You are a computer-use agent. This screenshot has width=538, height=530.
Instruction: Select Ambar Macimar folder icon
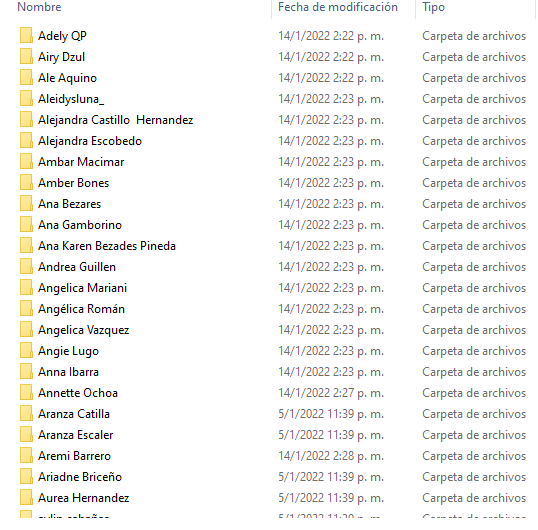pos(26,162)
